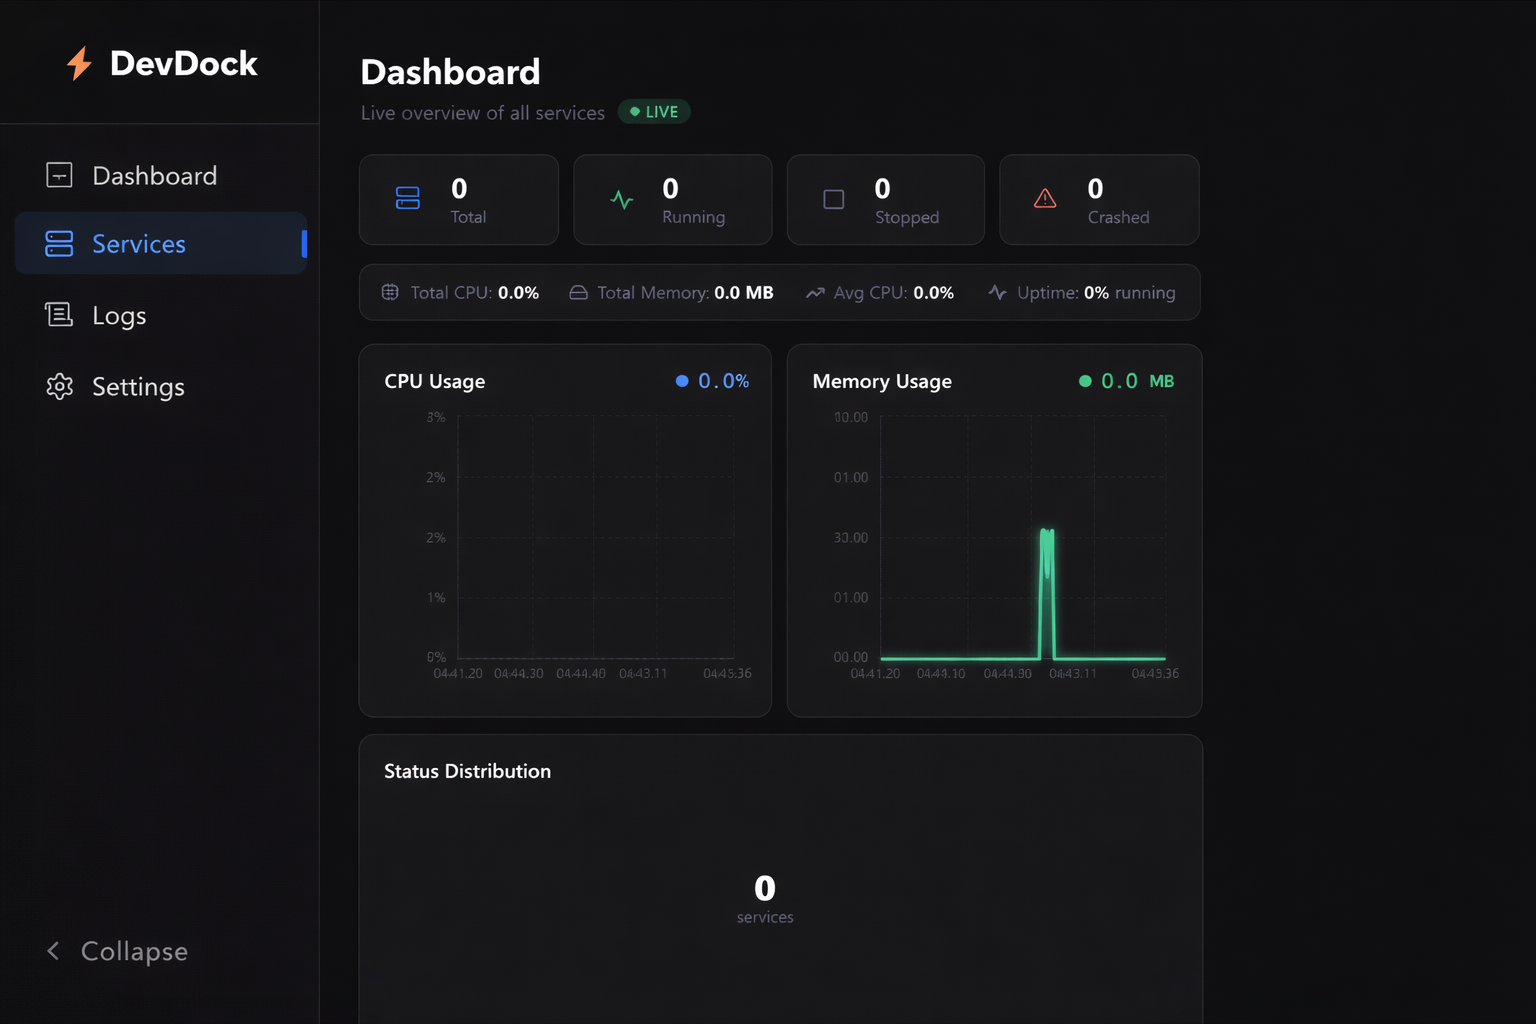Click the Collapse text button
The width and height of the screenshot is (1536, 1024).
click(134, 951)
